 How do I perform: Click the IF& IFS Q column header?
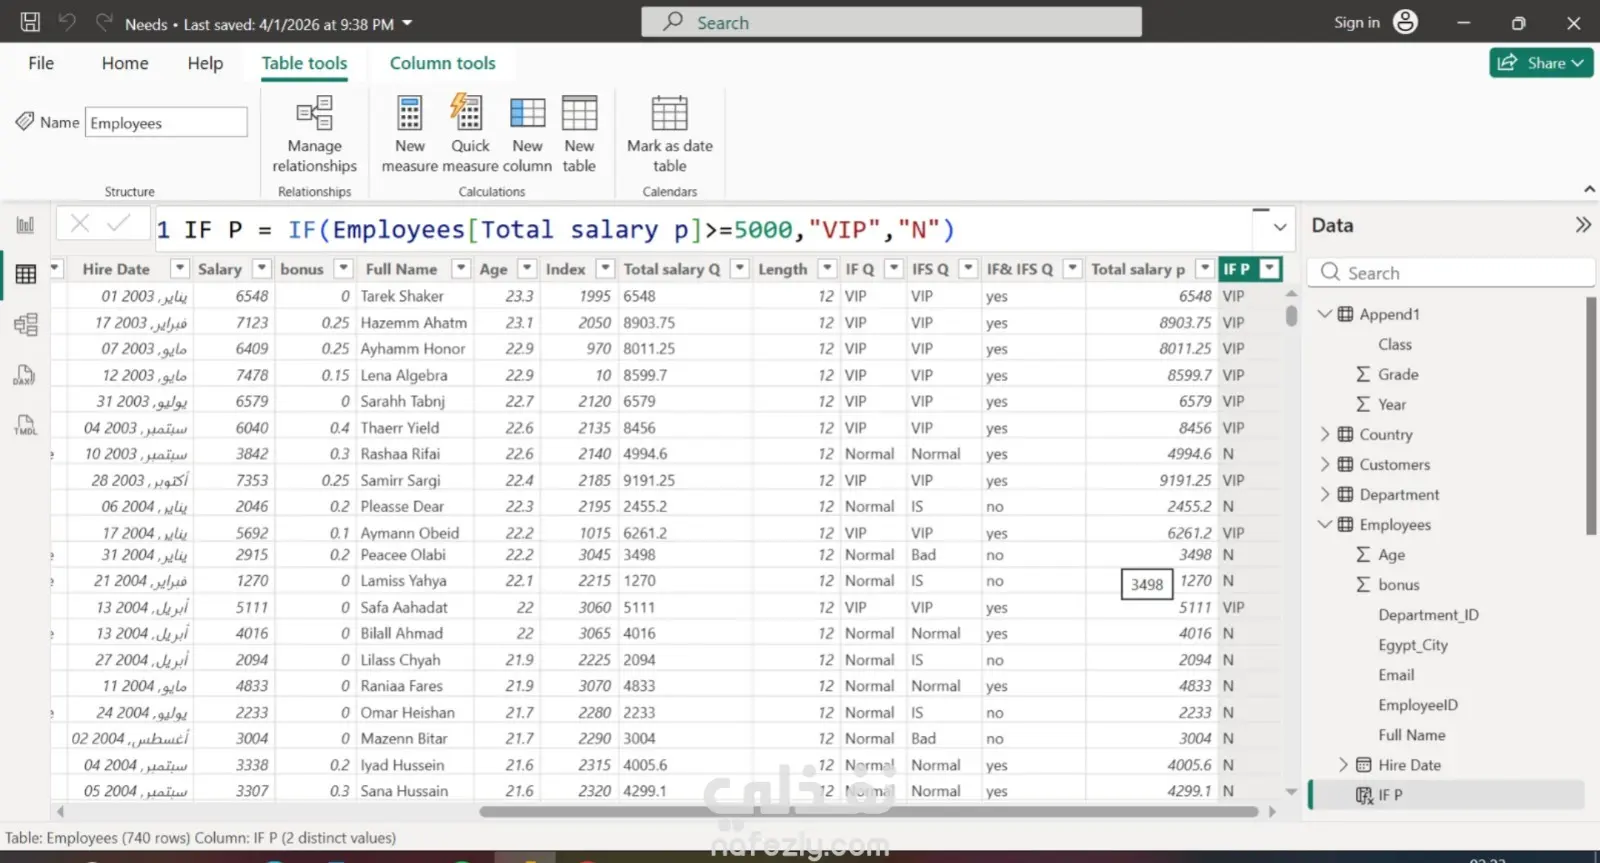point(1020,269)
